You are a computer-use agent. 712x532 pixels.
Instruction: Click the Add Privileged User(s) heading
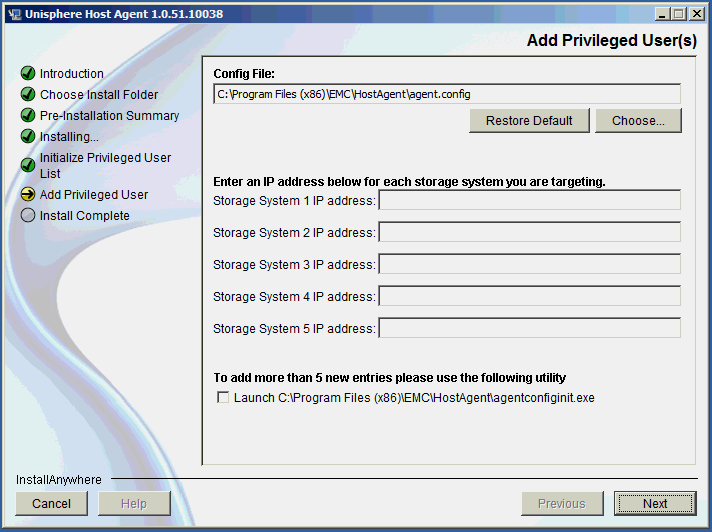tap(612, 40)
